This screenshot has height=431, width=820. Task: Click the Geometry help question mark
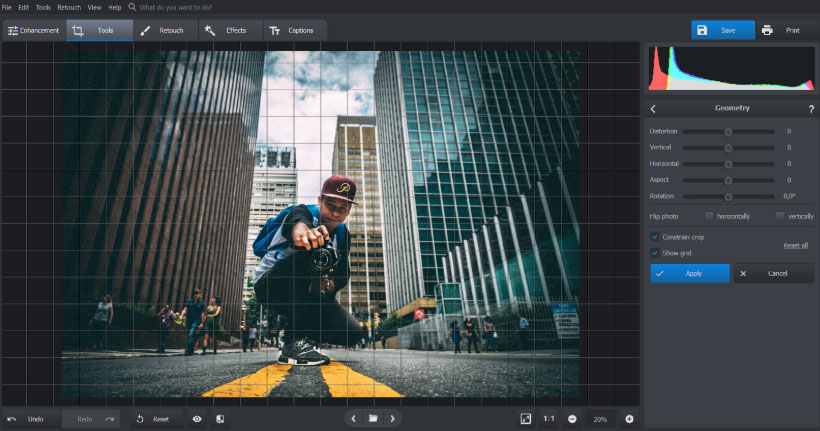tap(810, 108)
